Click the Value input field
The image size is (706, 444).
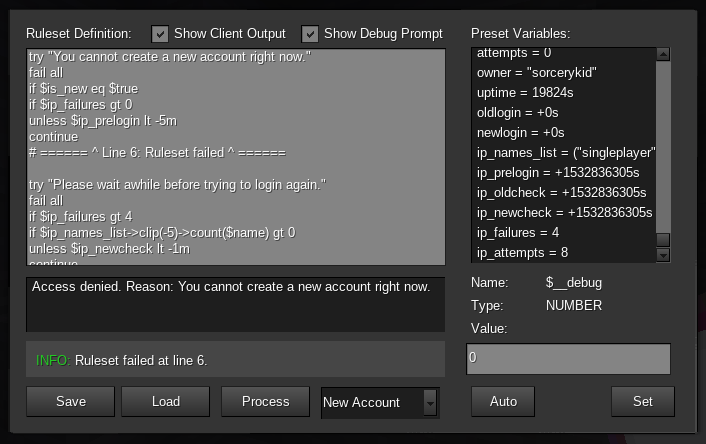tap(568, 358)
